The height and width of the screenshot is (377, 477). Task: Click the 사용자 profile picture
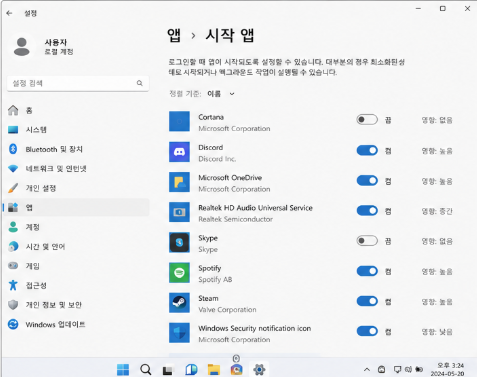22,47
